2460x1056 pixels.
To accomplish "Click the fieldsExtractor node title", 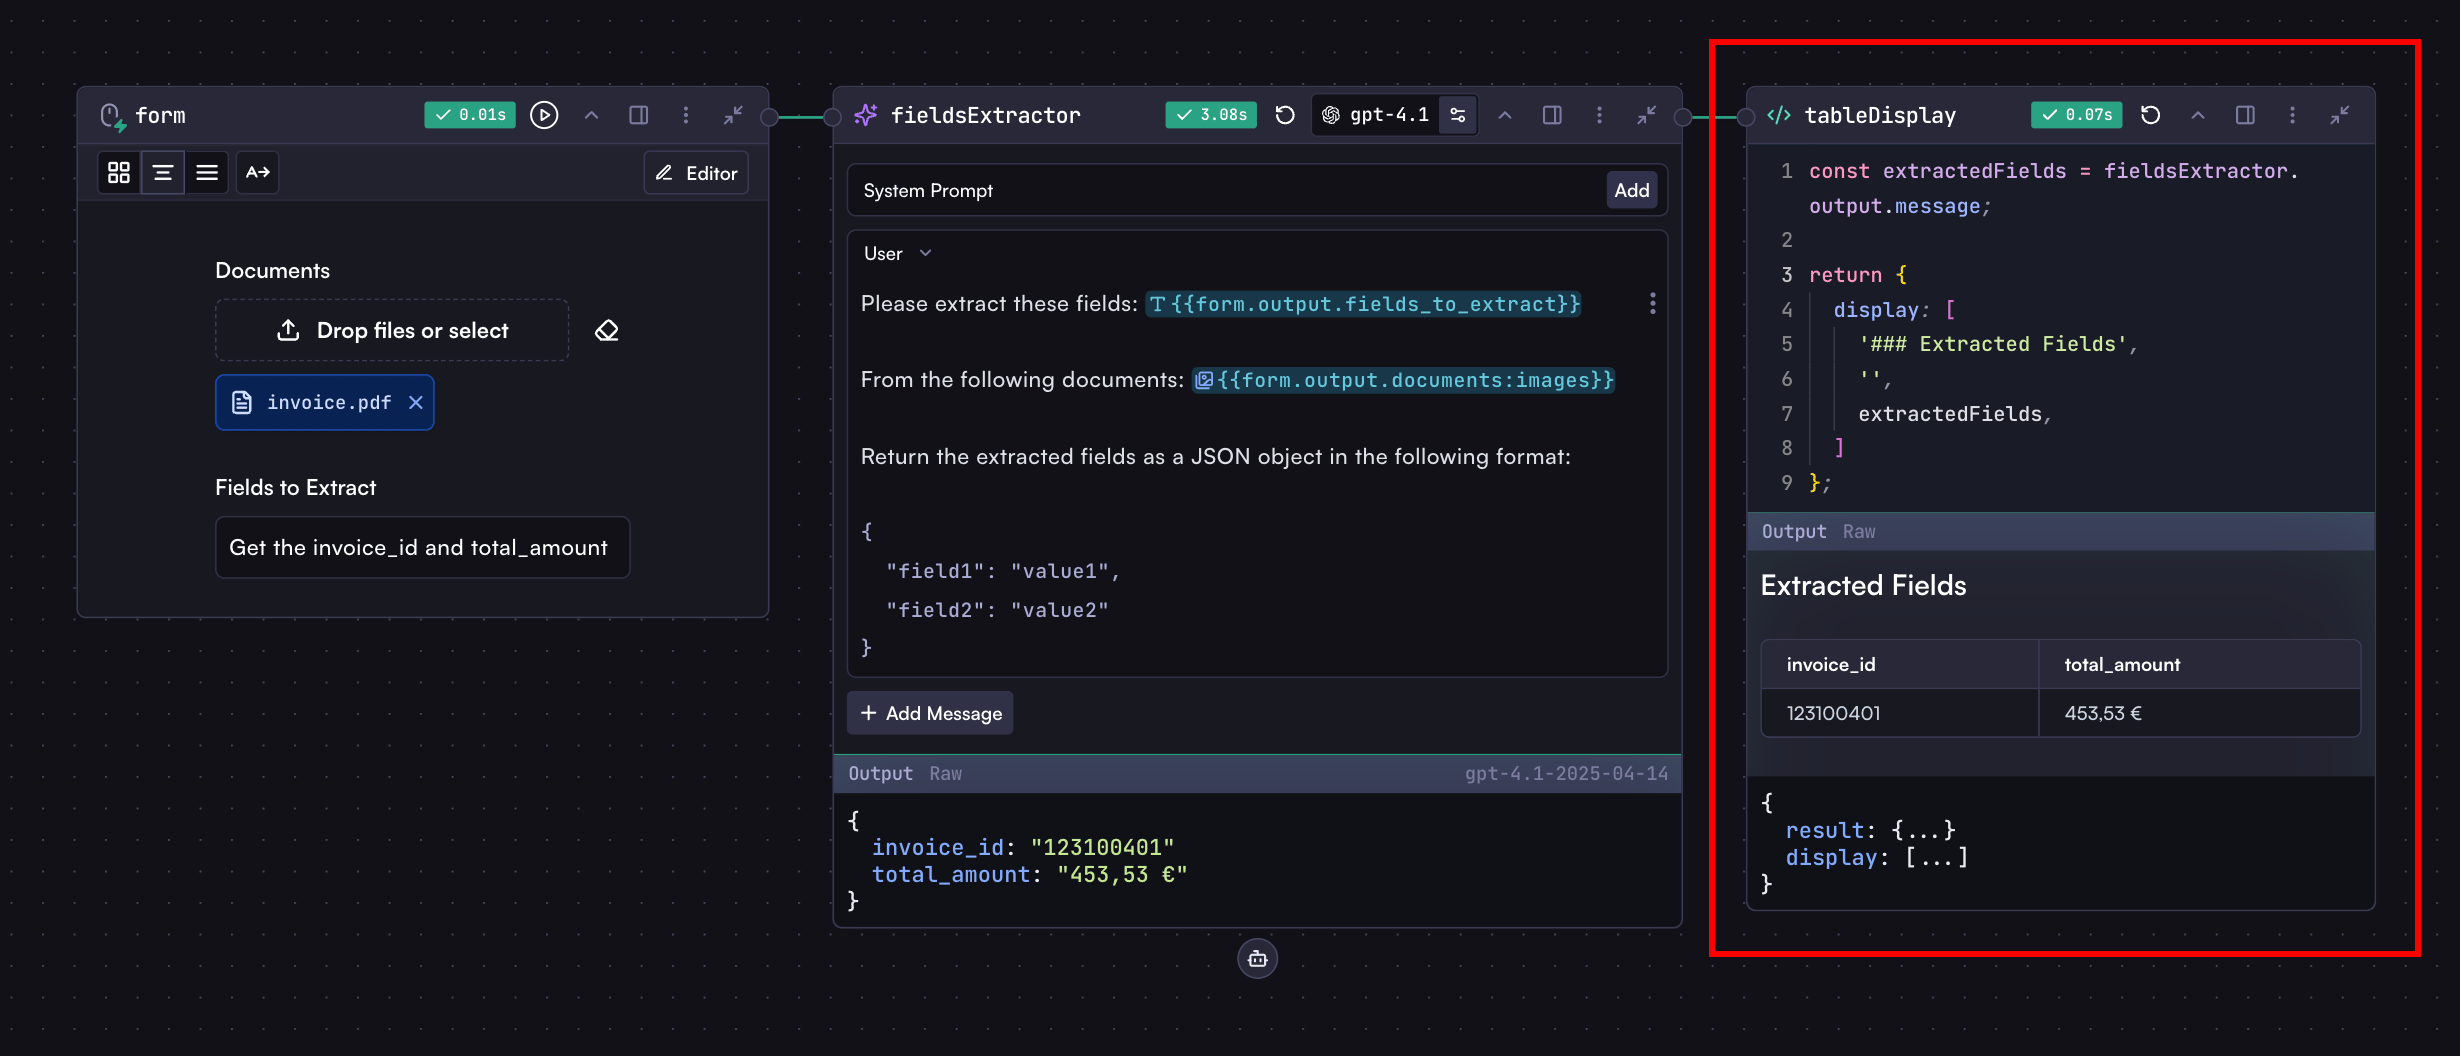I will (985, 115).
